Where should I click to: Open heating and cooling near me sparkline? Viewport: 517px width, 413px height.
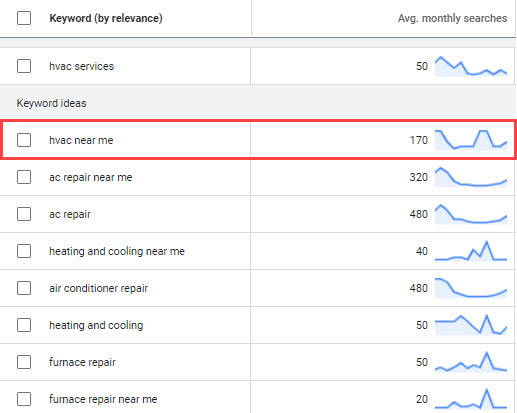point(471,251)
